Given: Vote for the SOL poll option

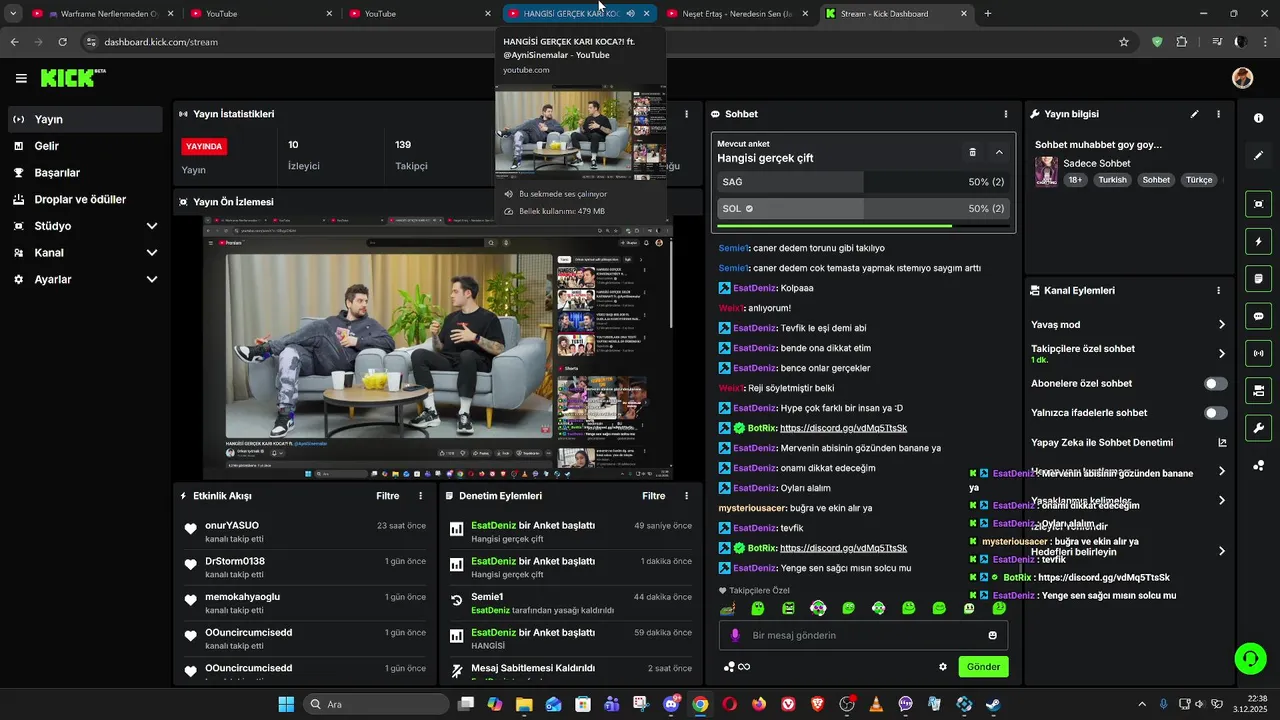Looking at the screenshot, I should tap(862, 209).
